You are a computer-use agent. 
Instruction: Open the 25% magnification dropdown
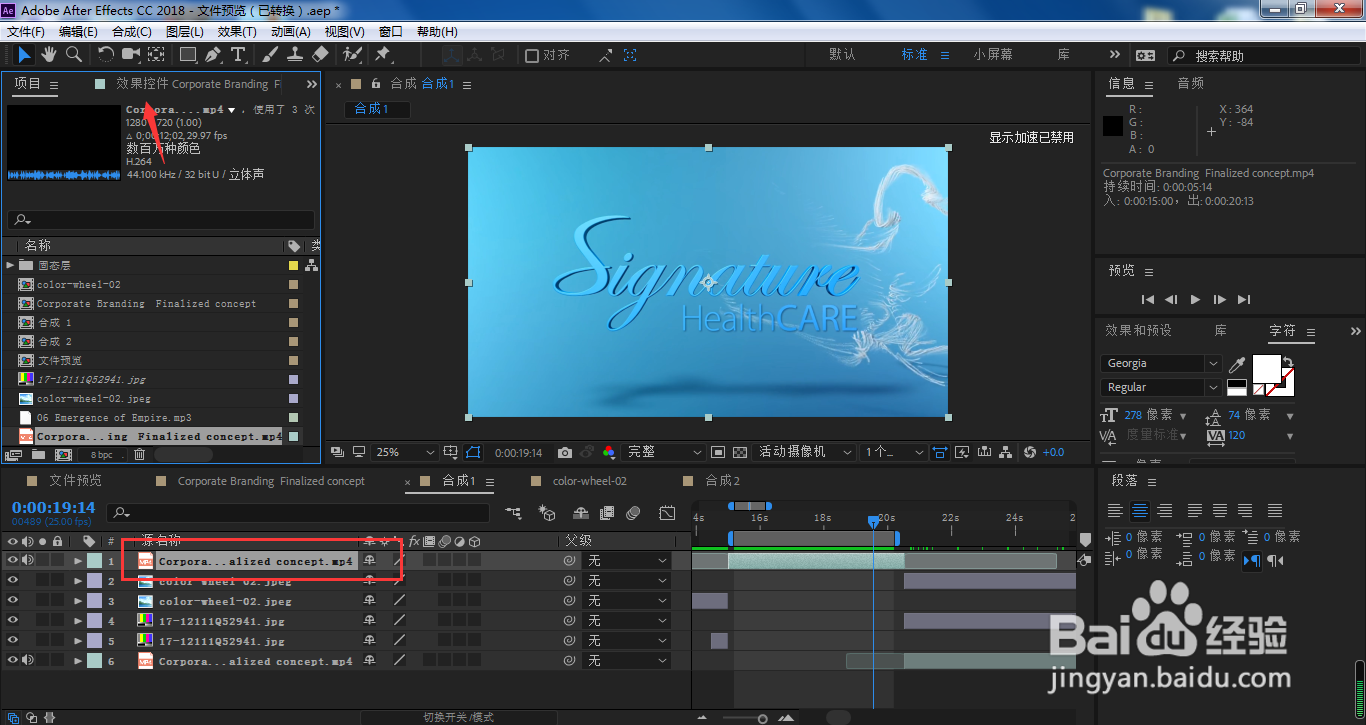click(404, 452)
